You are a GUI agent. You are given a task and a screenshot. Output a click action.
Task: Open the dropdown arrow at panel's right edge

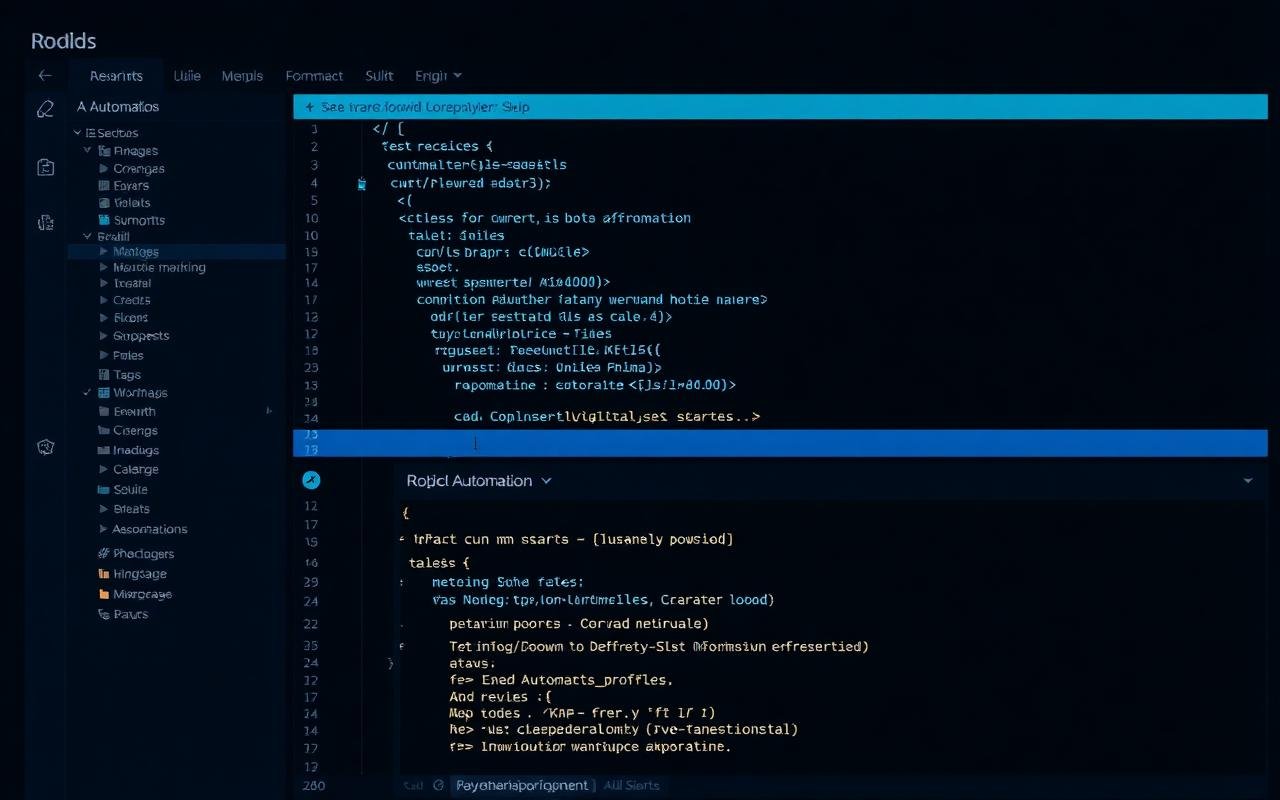pyautogui.click(x=1248, y=481)
